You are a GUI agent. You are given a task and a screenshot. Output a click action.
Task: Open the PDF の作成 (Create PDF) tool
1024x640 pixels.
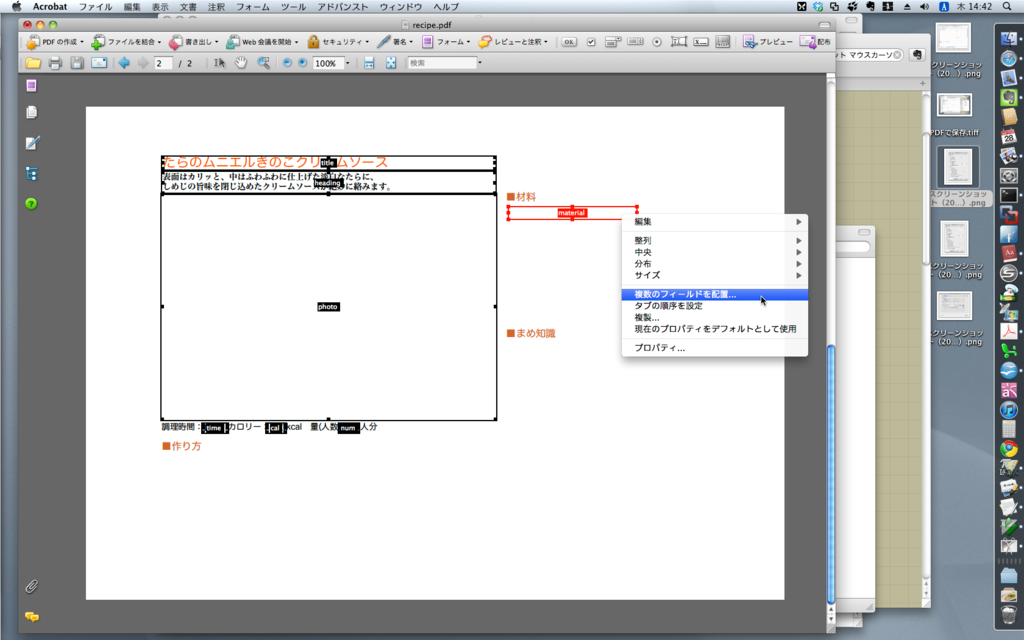tap(48, 42)
